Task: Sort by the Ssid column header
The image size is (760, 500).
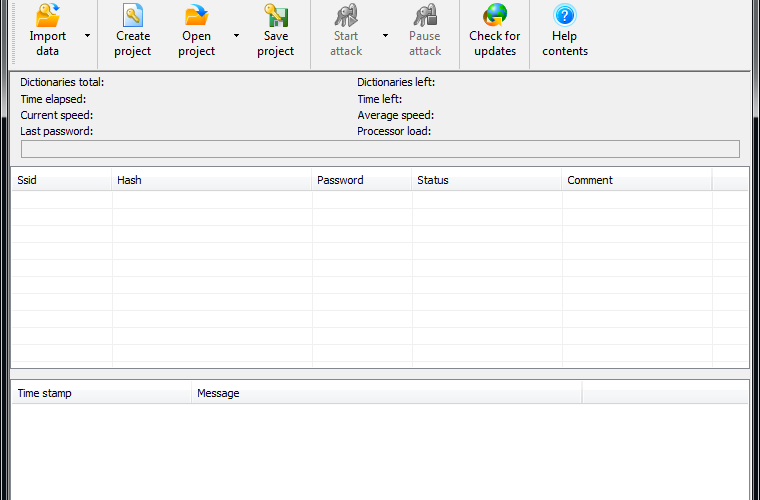Action: point(62,180)
